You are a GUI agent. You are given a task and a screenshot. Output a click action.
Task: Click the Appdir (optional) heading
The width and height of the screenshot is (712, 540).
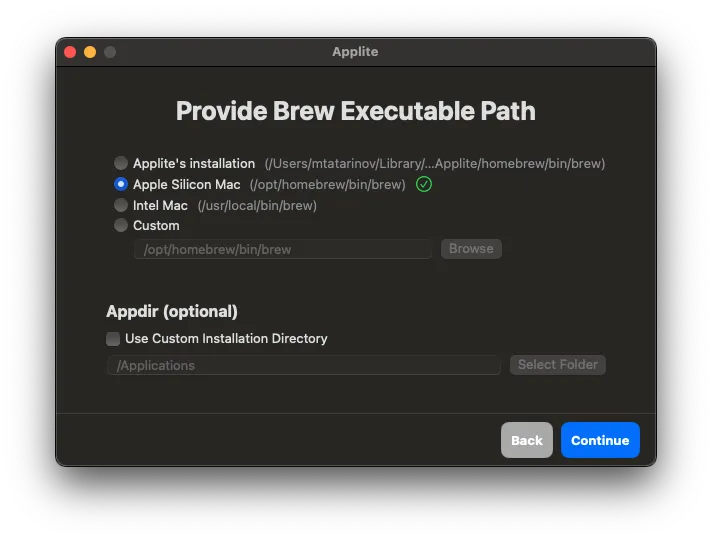(172, 312)
